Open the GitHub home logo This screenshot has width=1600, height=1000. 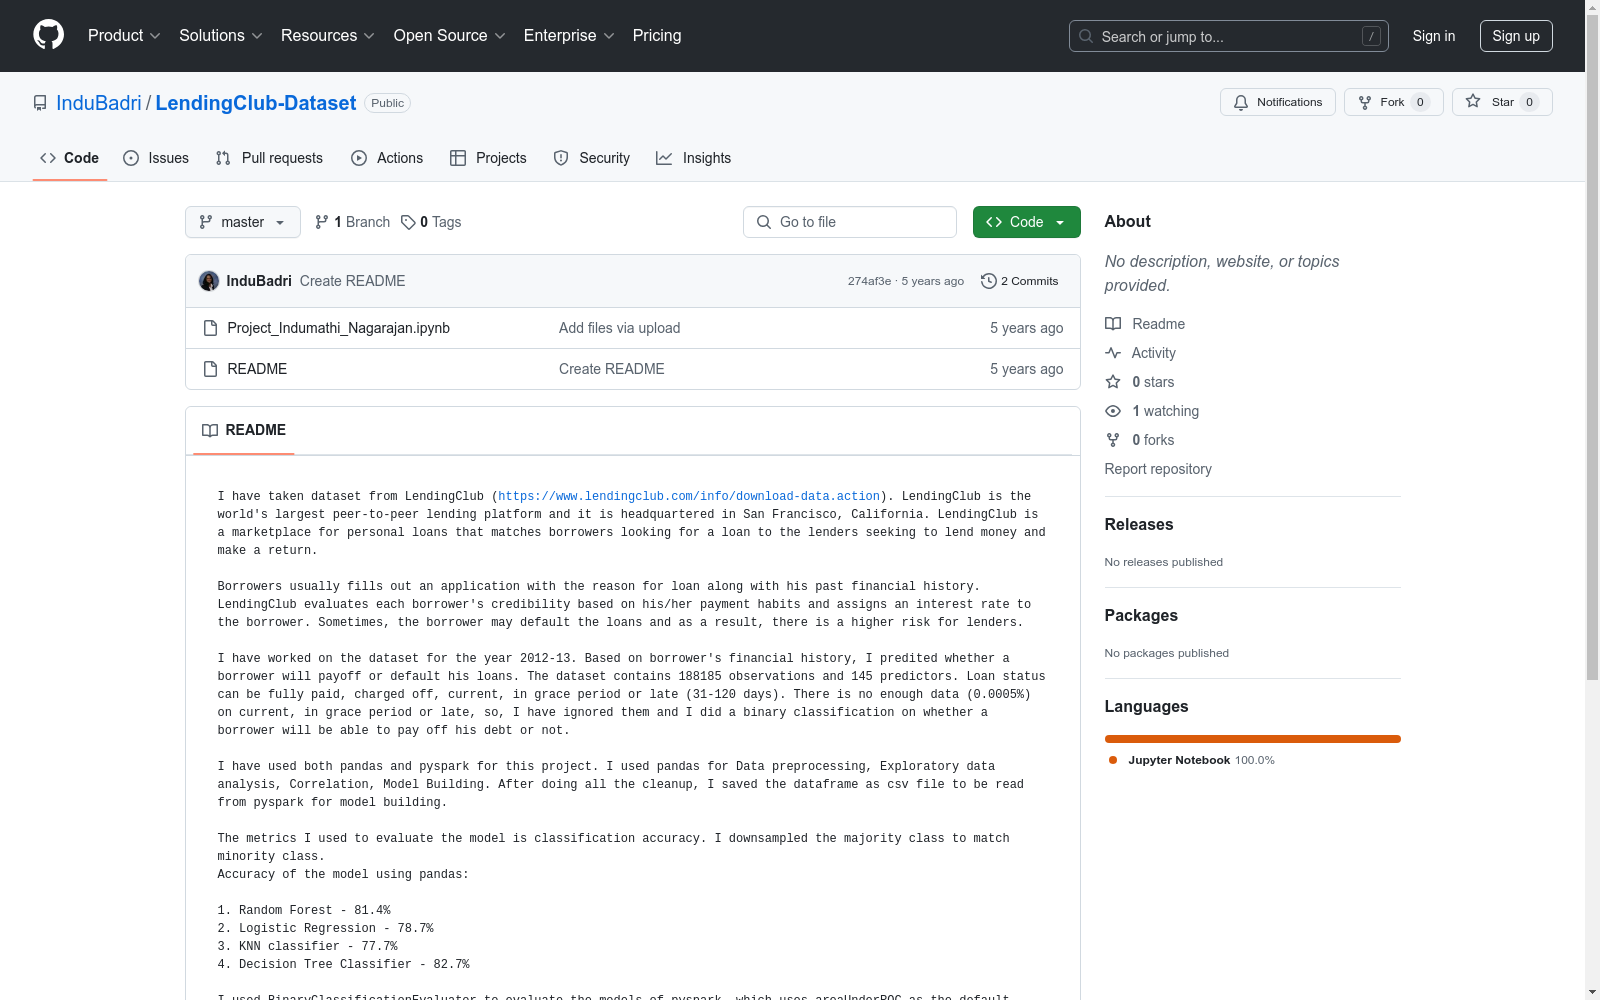click(48, 35)
